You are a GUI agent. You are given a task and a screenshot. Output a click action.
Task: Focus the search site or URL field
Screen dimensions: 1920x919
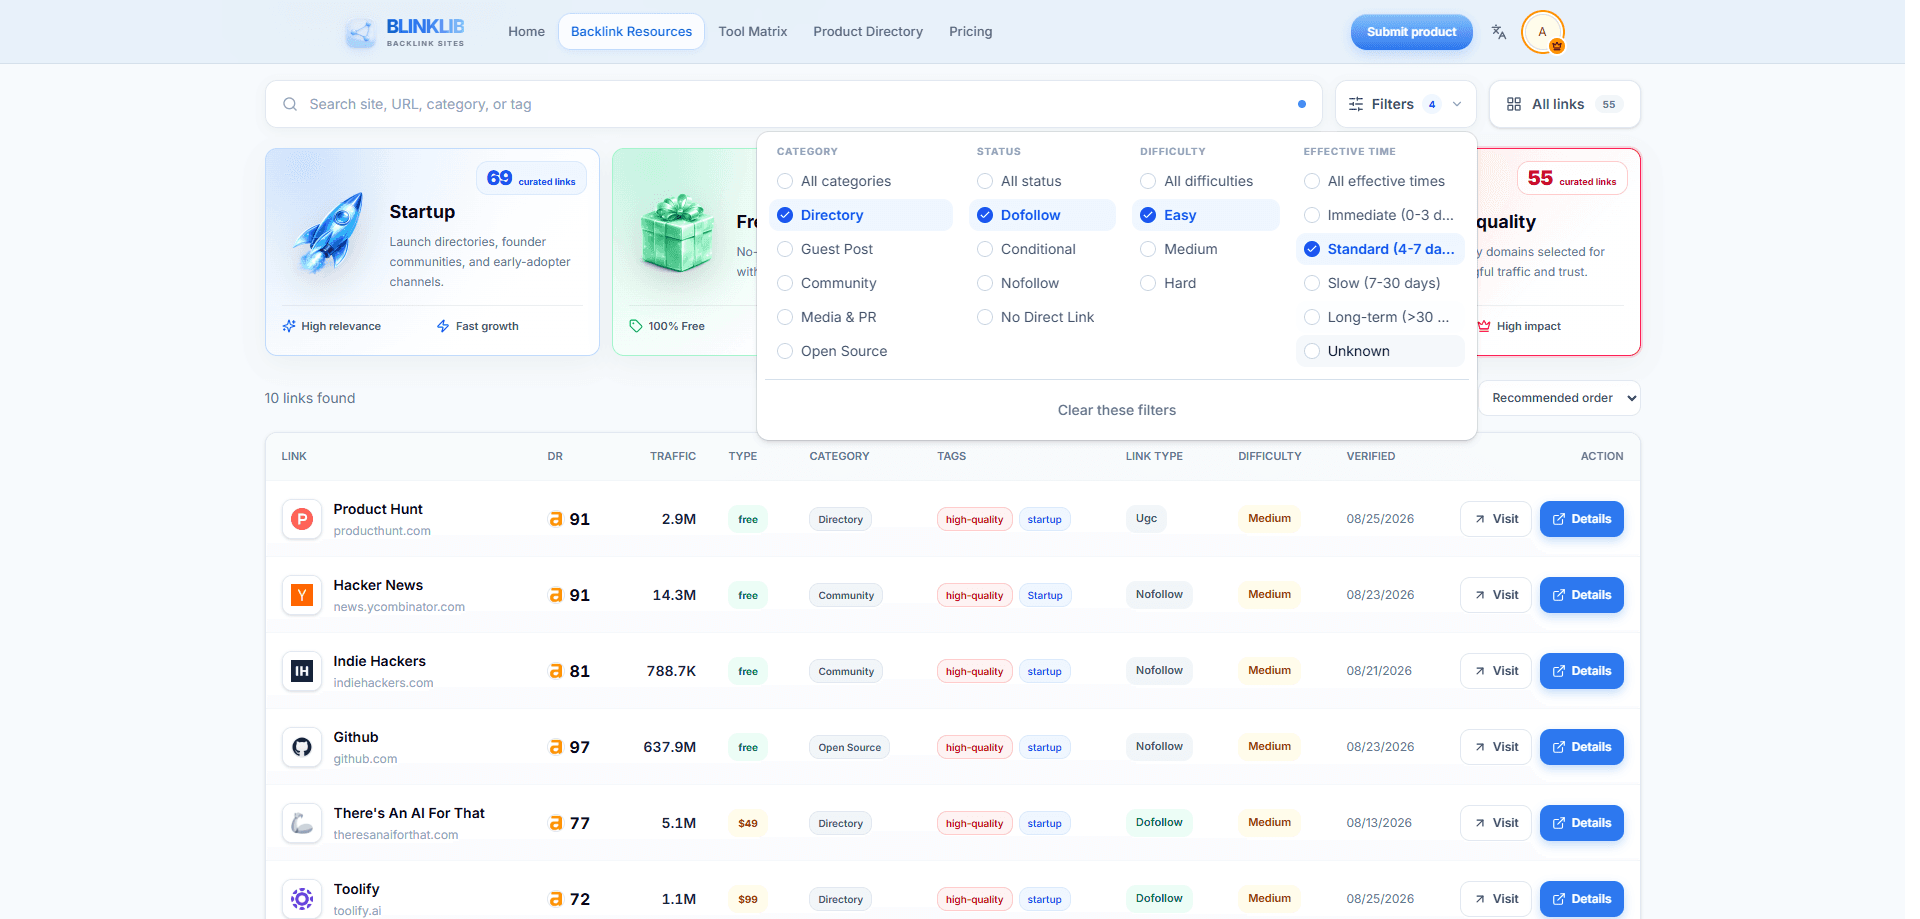pyautogui.click(x=793, y=104)
